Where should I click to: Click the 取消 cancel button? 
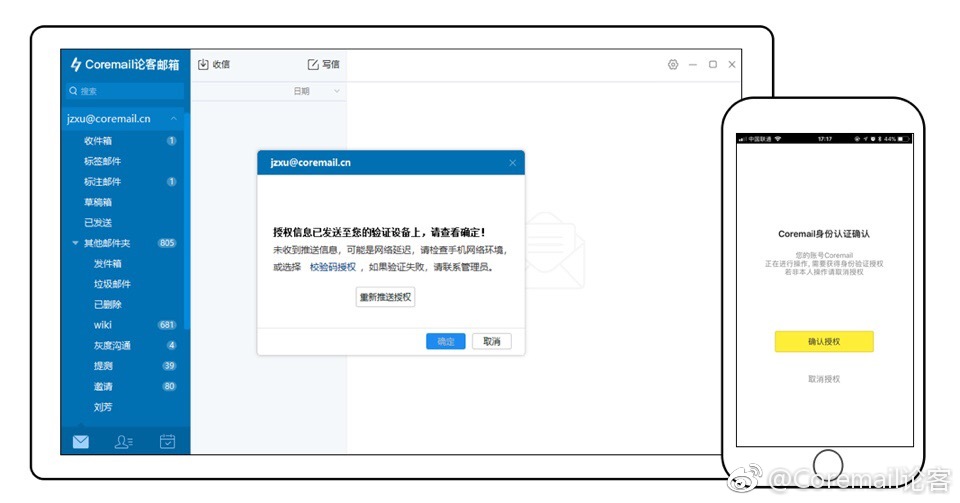(x=492, y=341)
